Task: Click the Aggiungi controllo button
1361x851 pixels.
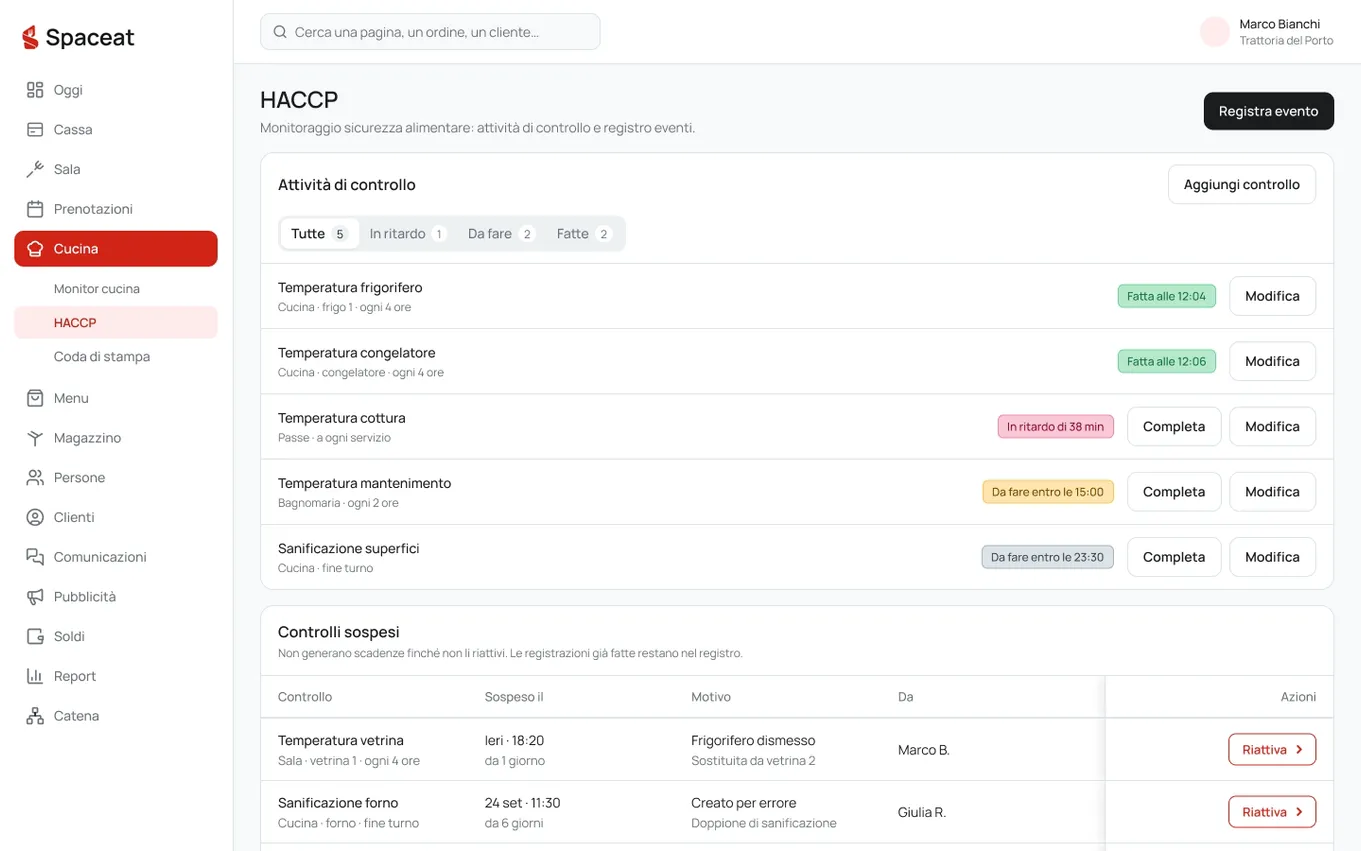Action: [1242, 185]
